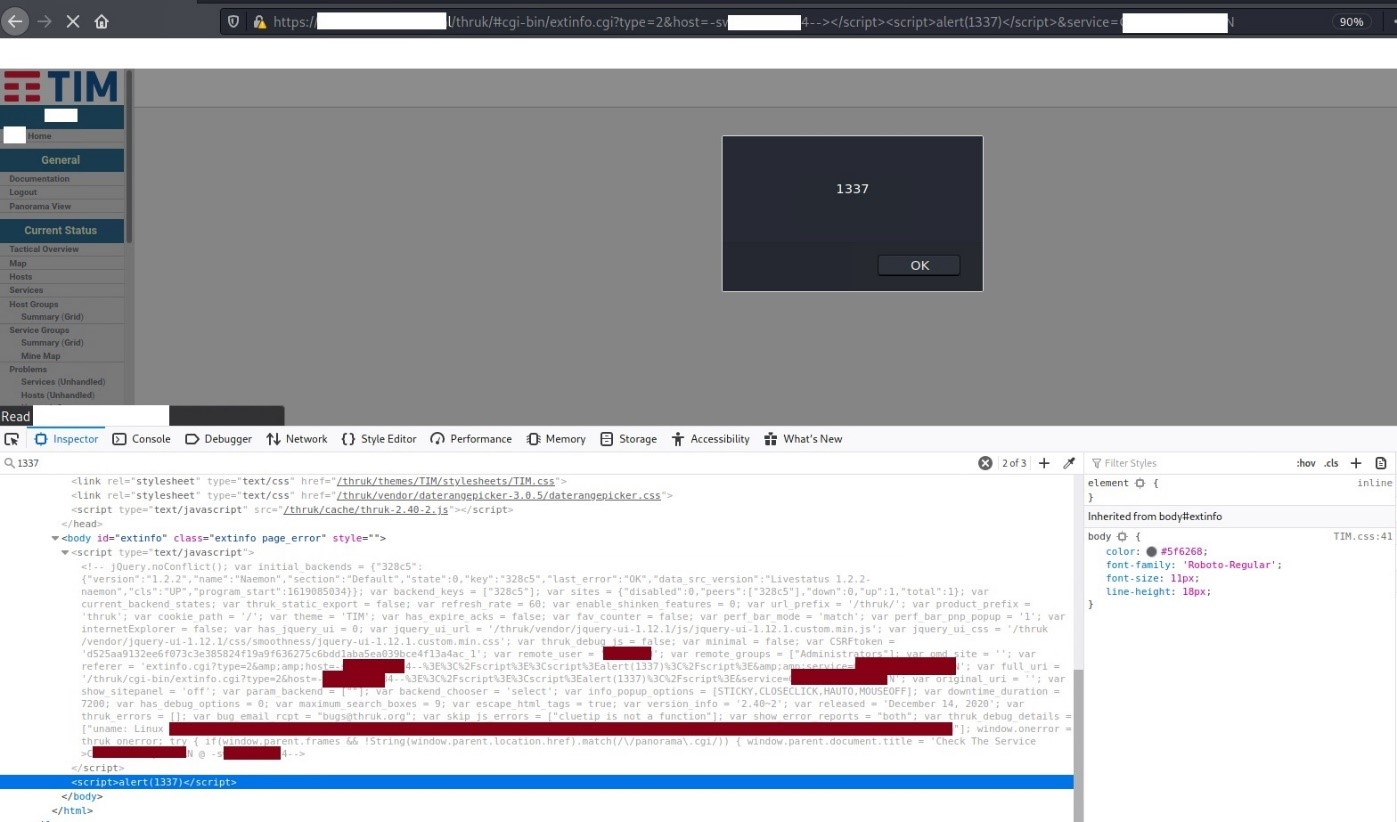
Task: Open the Home sidebar link
Action: 39,136
